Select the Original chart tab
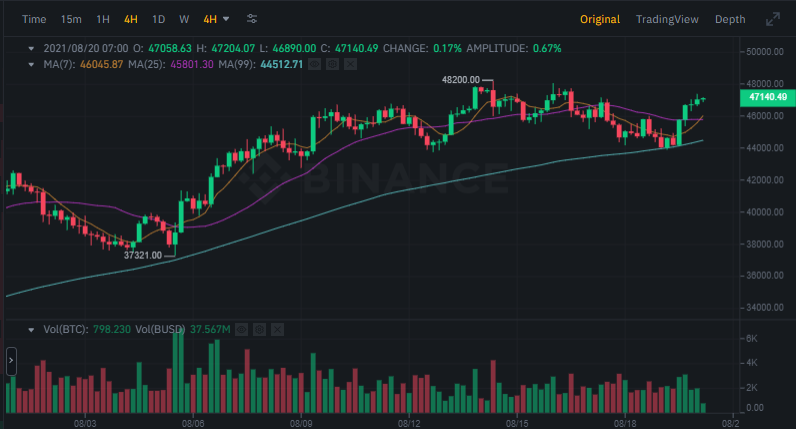 600,19
